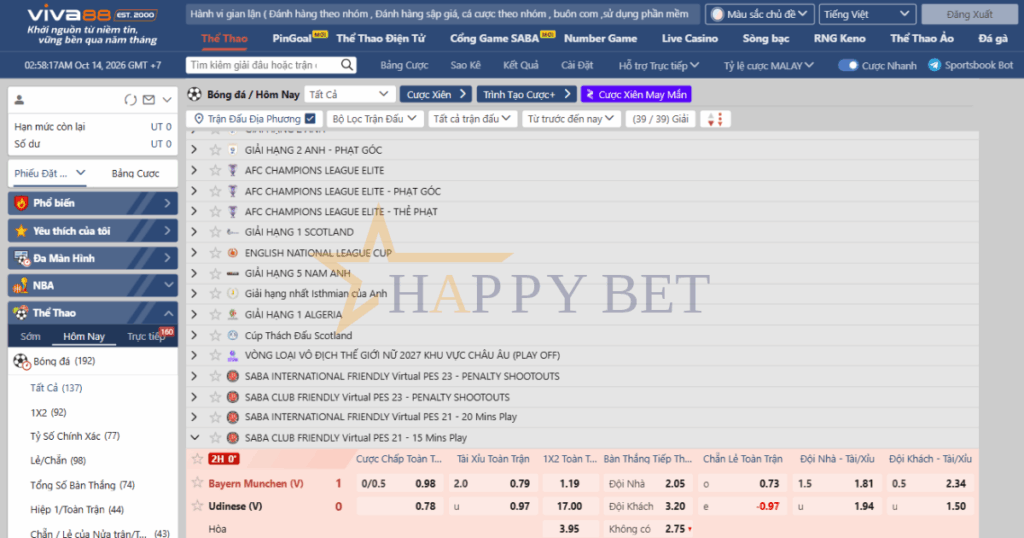This screenshot has height=538, width=1024.
Task: Favorite the Giải Hạng 1 Algeria star
Action: [x=215, y=314]
